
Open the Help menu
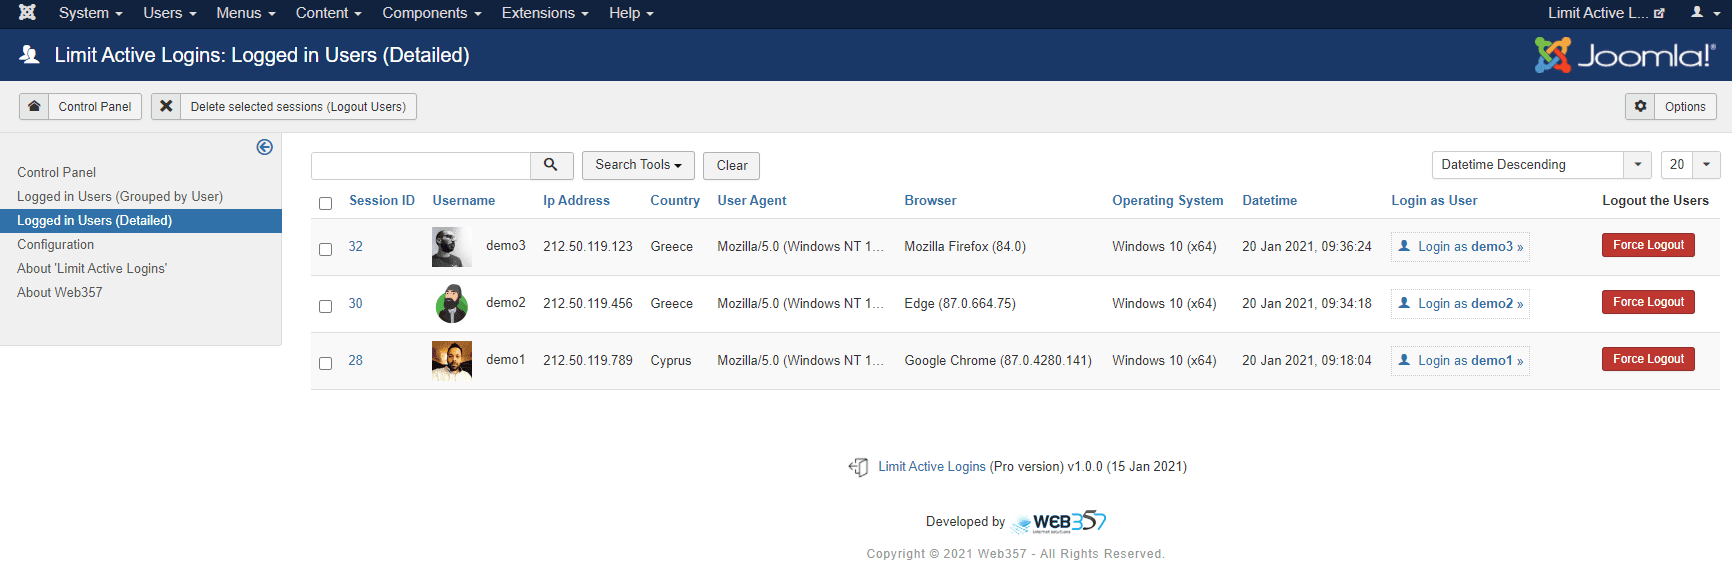[630, 13]
